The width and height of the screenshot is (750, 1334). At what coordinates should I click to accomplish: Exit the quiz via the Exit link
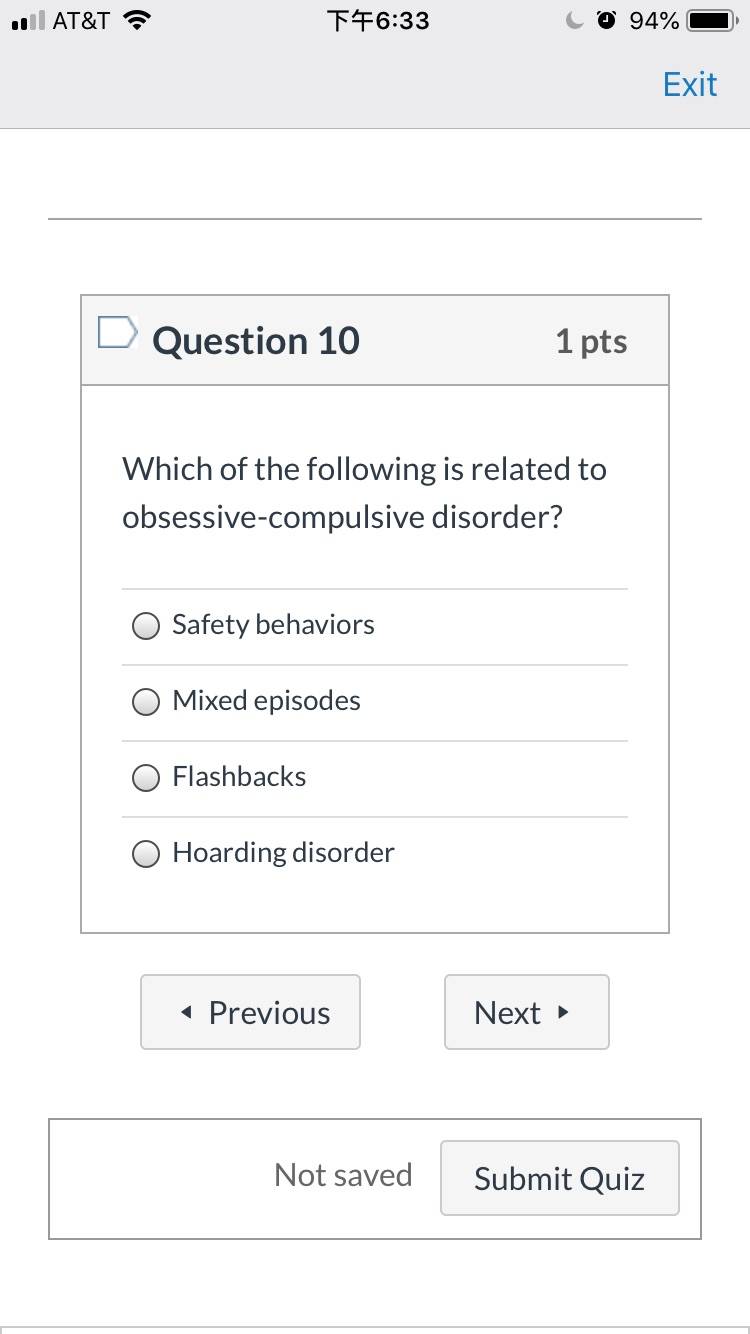pyautogui.click(x=690, y=84)
